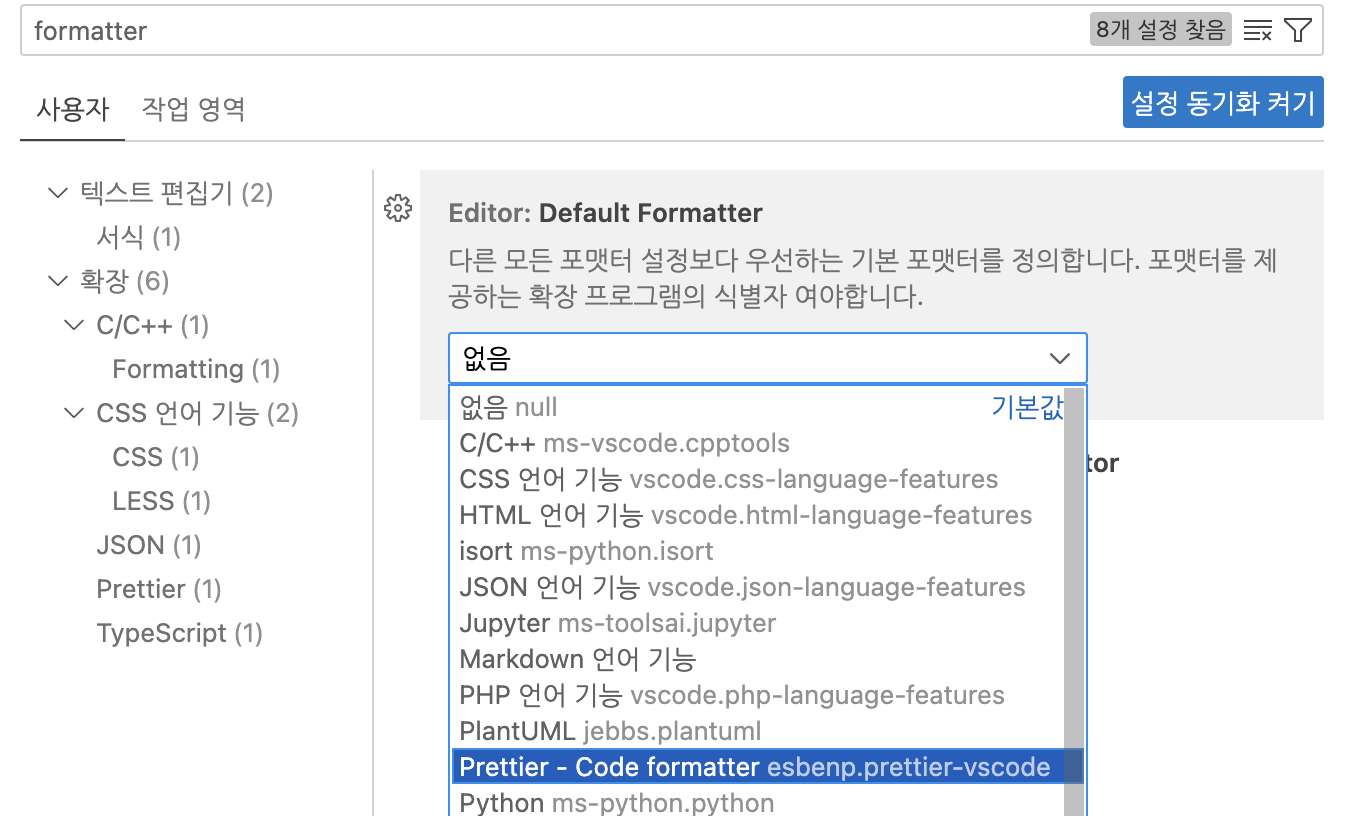The height and width of the screenshot is (816, 1358).
Task: Open the settings filter funnel icon
Action: 1297,31
